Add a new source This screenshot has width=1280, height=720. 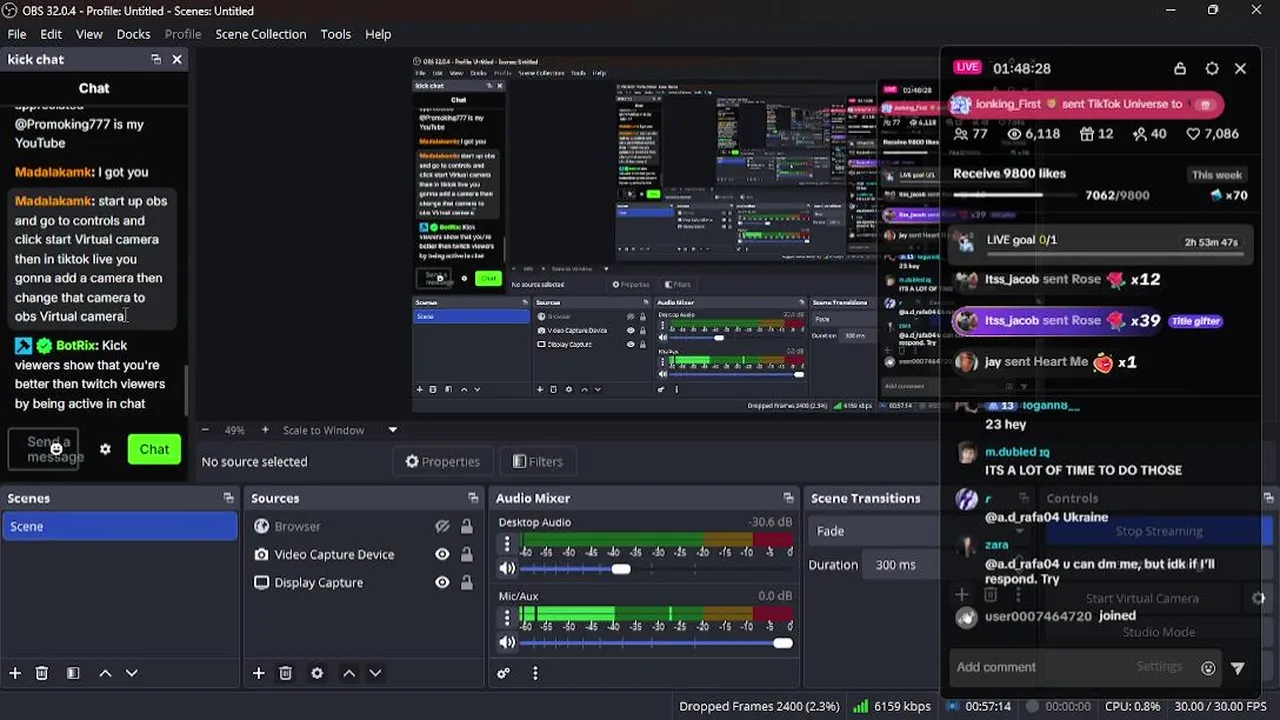click(259, 673)
